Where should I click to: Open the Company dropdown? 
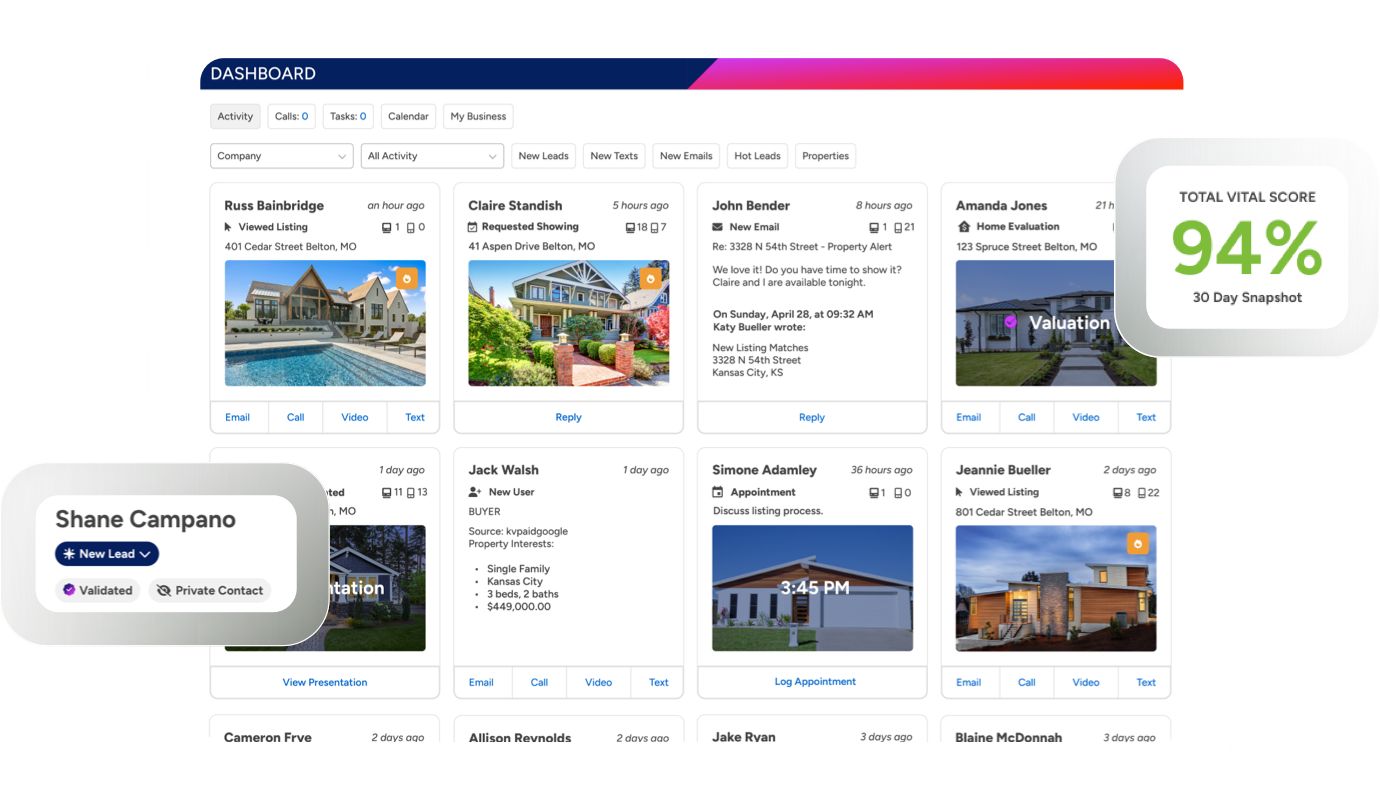point(281,155)
